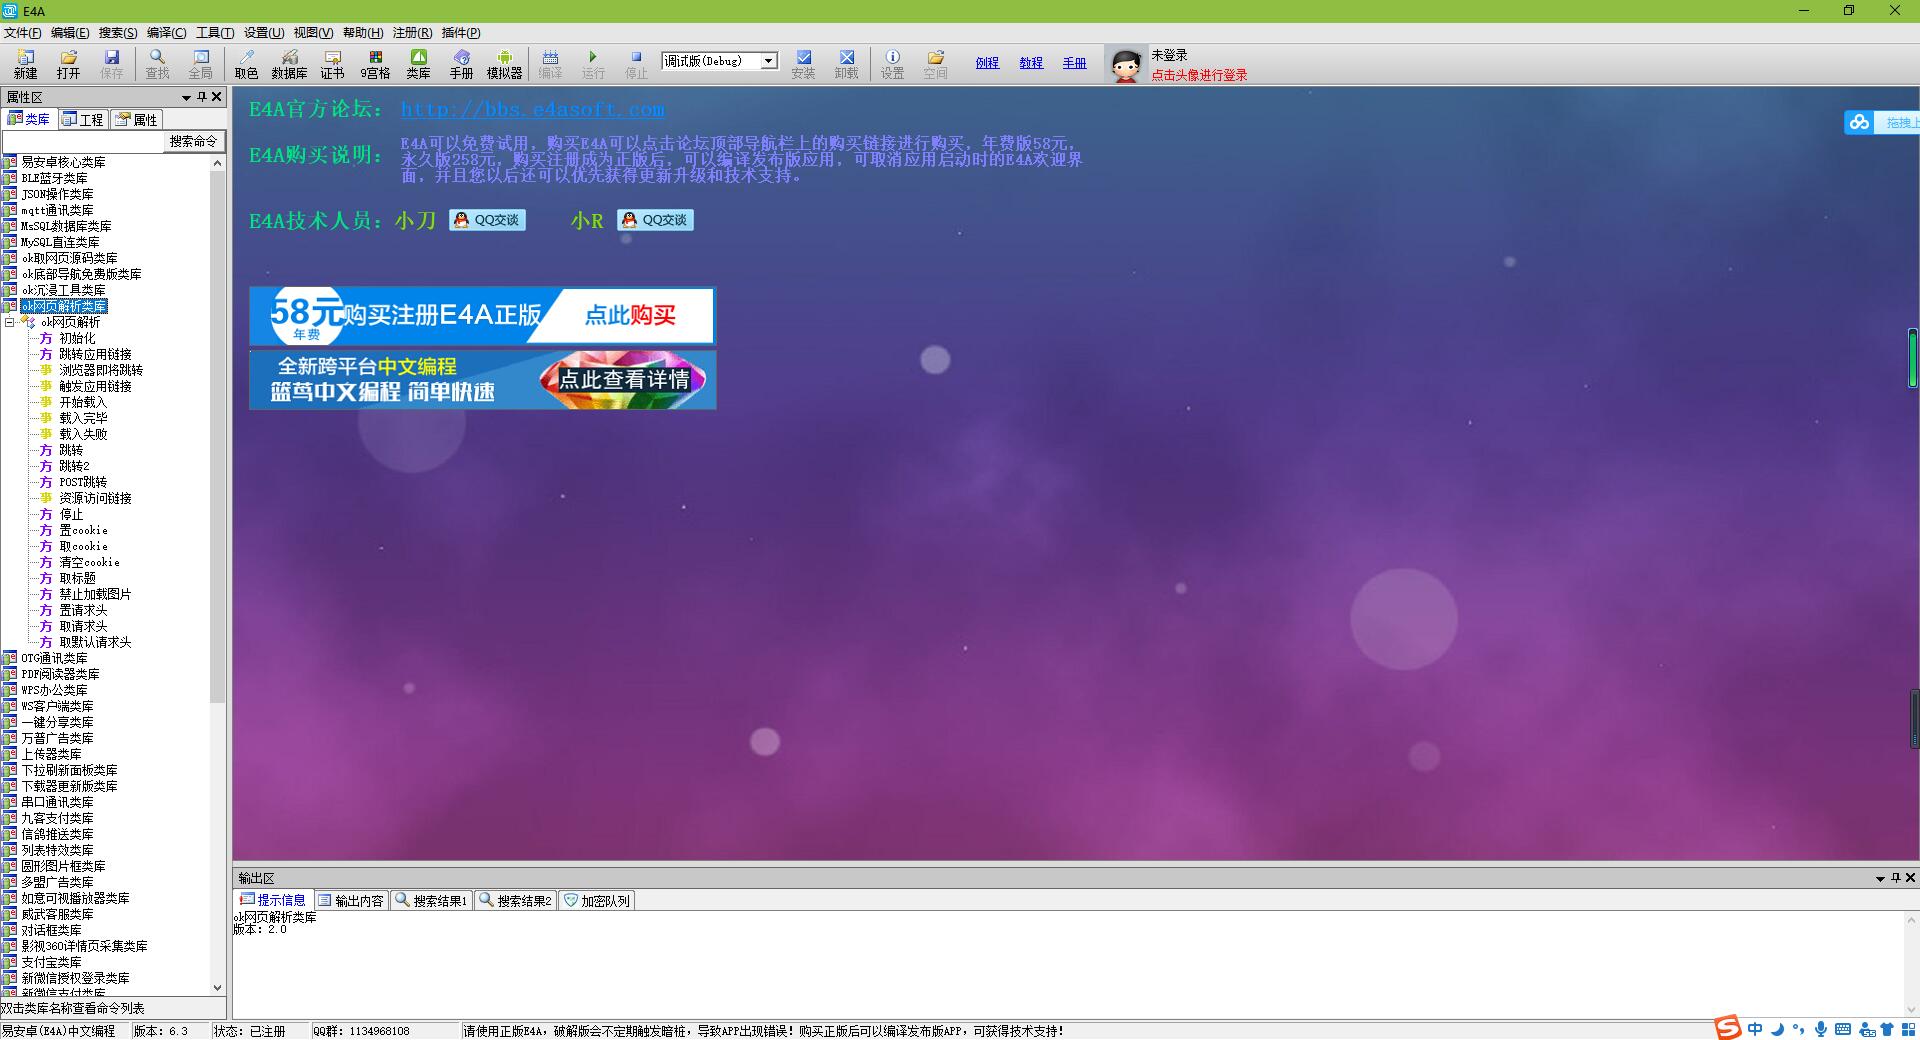Open the 设置 settings toolbar icon
The image size is (1920, 1040).
892,64
